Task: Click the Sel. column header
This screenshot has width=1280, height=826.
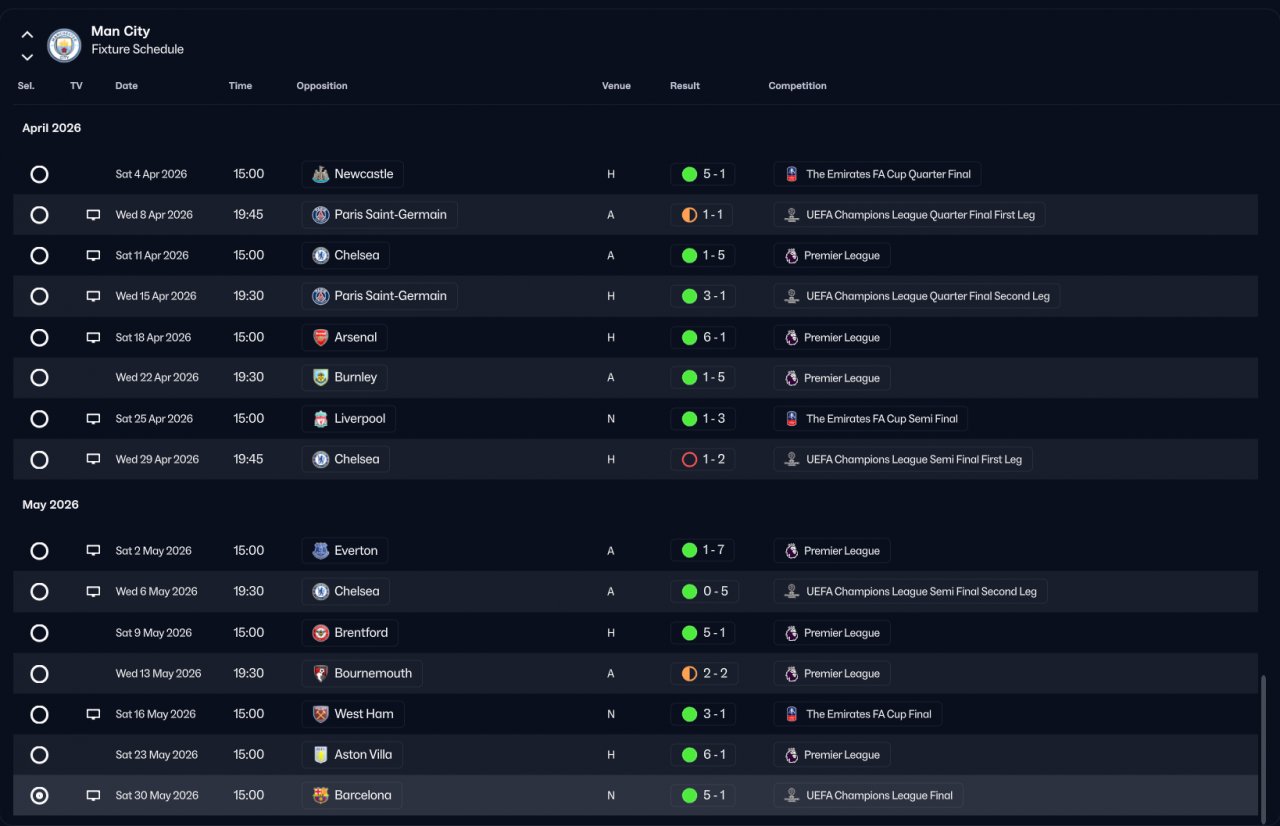Action: (26, 86)
